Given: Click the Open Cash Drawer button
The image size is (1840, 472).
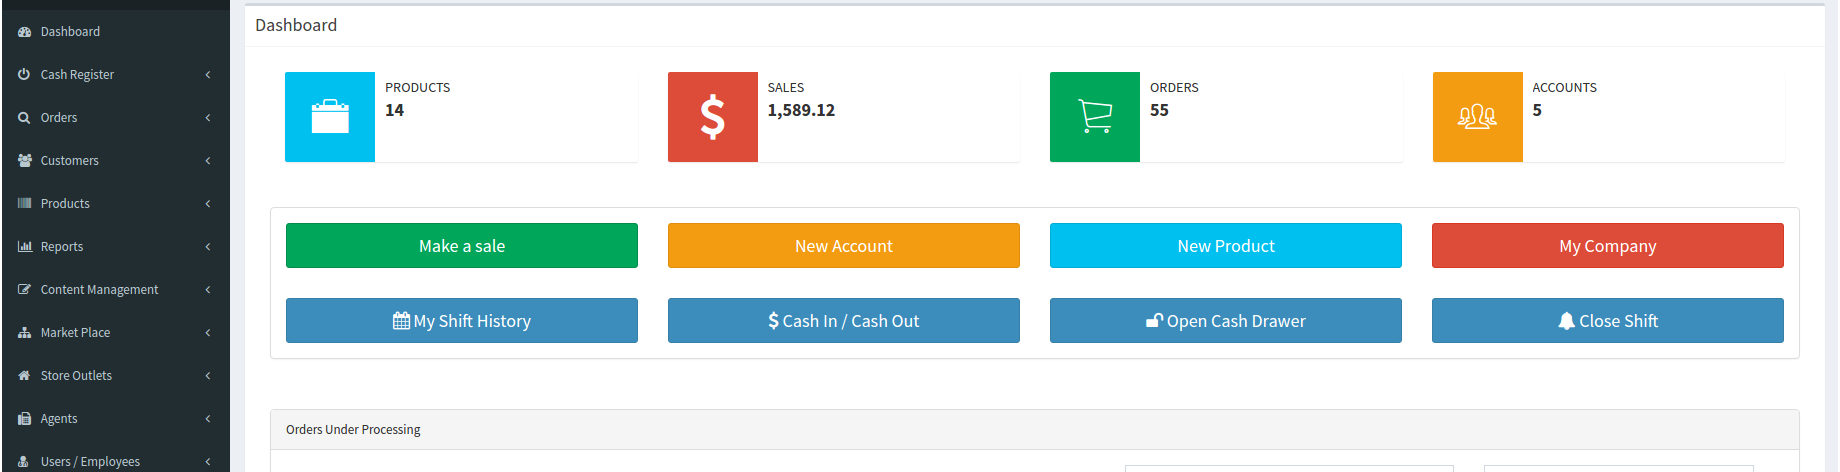Looking at the screenshot, I should 1225,321.
